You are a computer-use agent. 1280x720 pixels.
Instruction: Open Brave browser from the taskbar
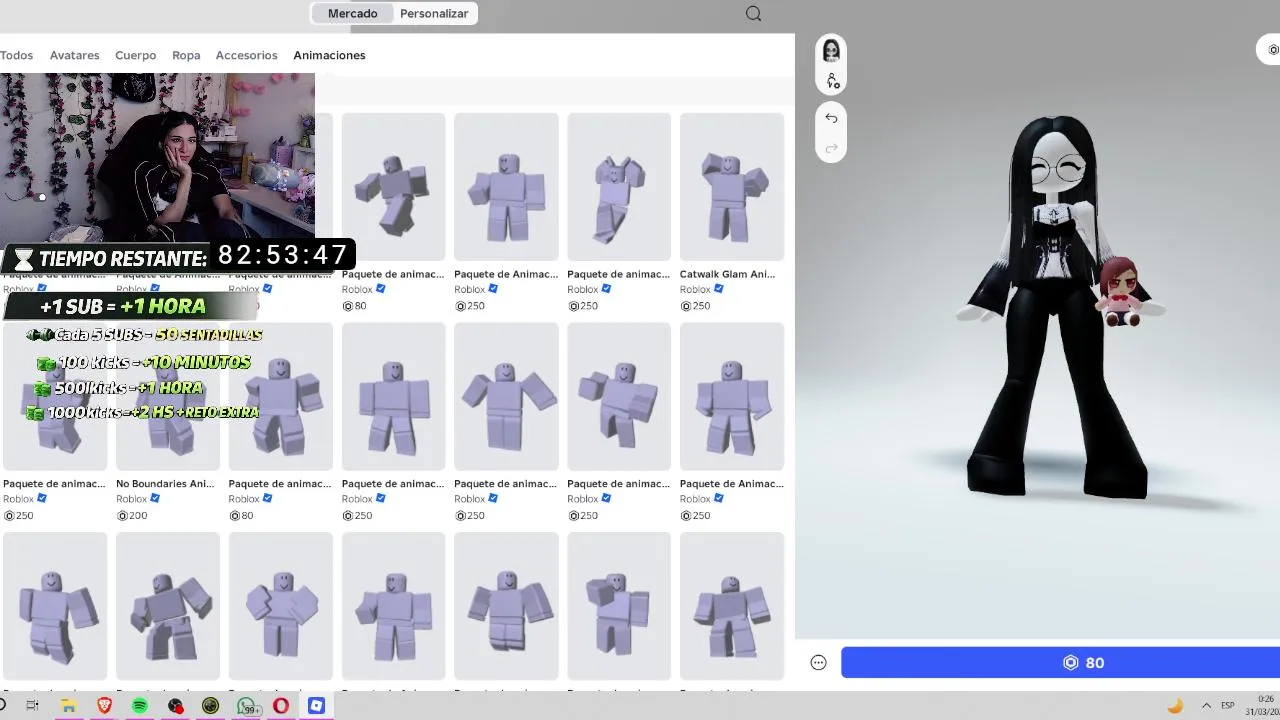[x=105, y=705]
